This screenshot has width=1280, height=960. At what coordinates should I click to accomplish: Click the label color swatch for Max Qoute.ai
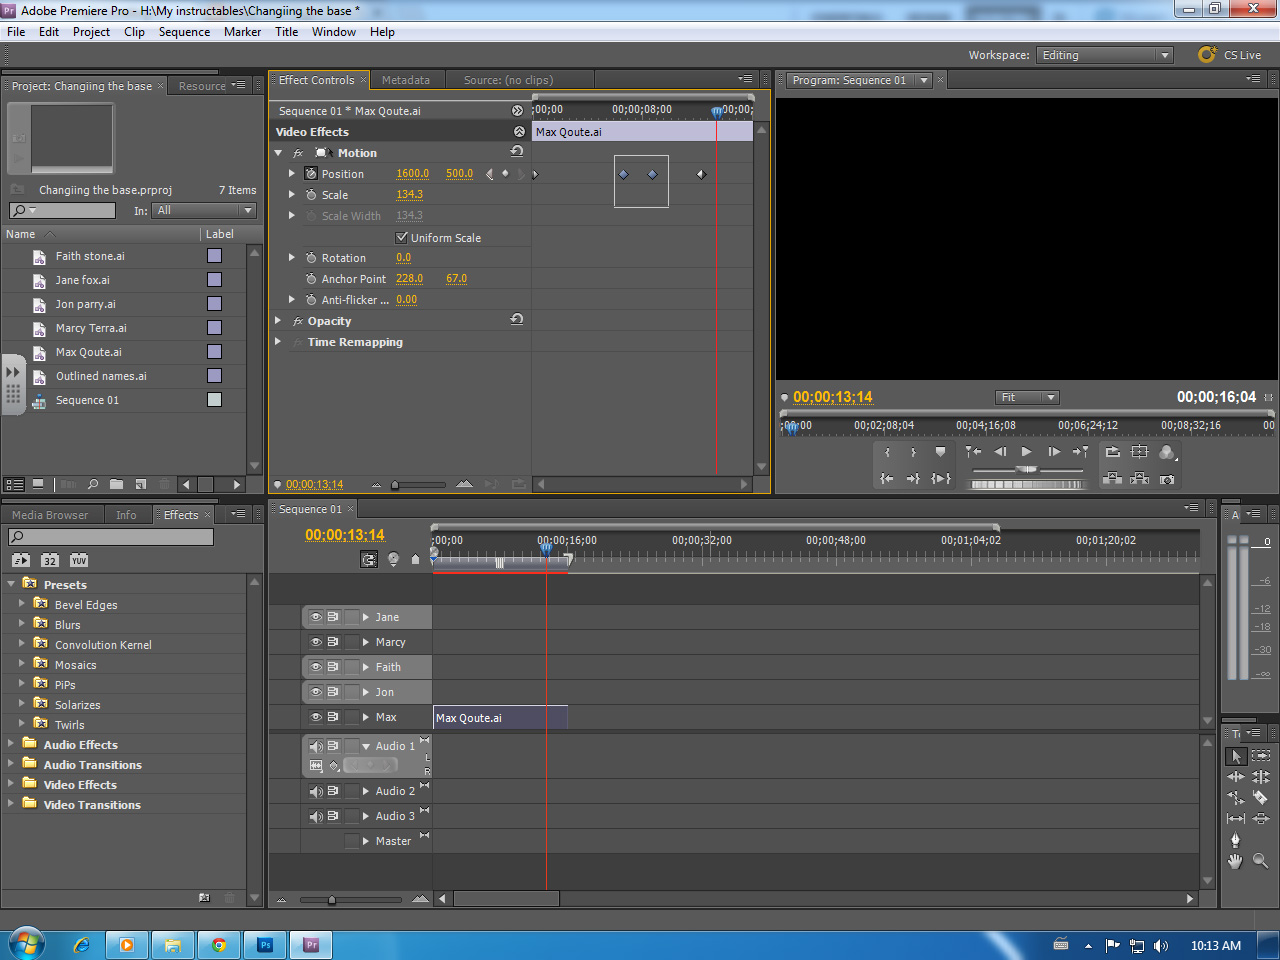214,352
